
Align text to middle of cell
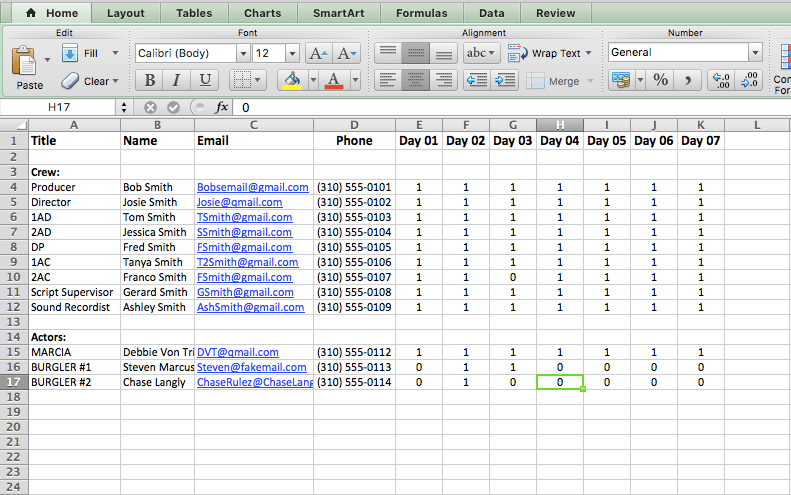point(416,52)
